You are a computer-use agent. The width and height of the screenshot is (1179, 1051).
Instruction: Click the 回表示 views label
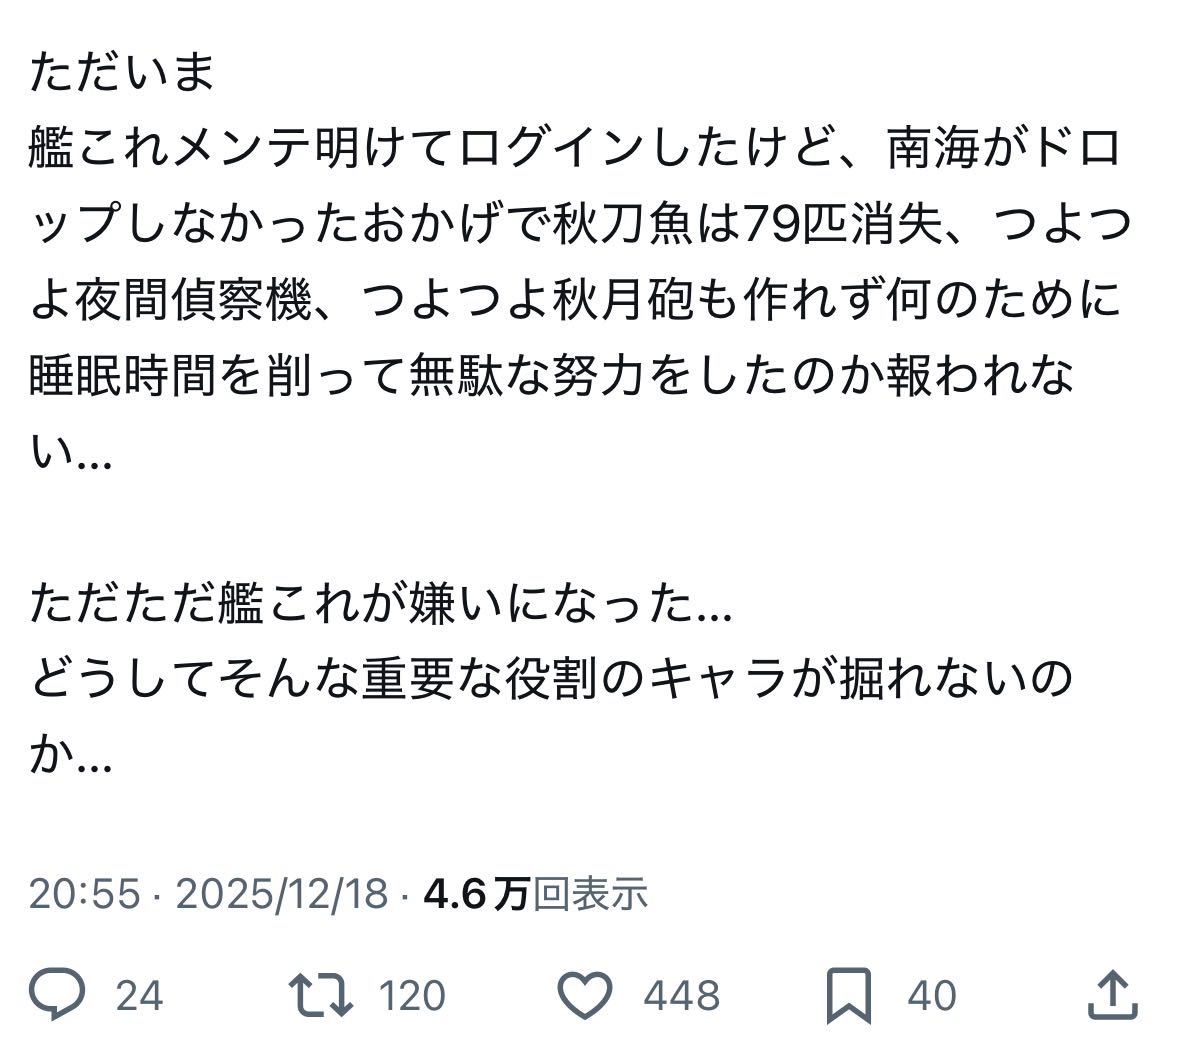(x=590, y=893)
